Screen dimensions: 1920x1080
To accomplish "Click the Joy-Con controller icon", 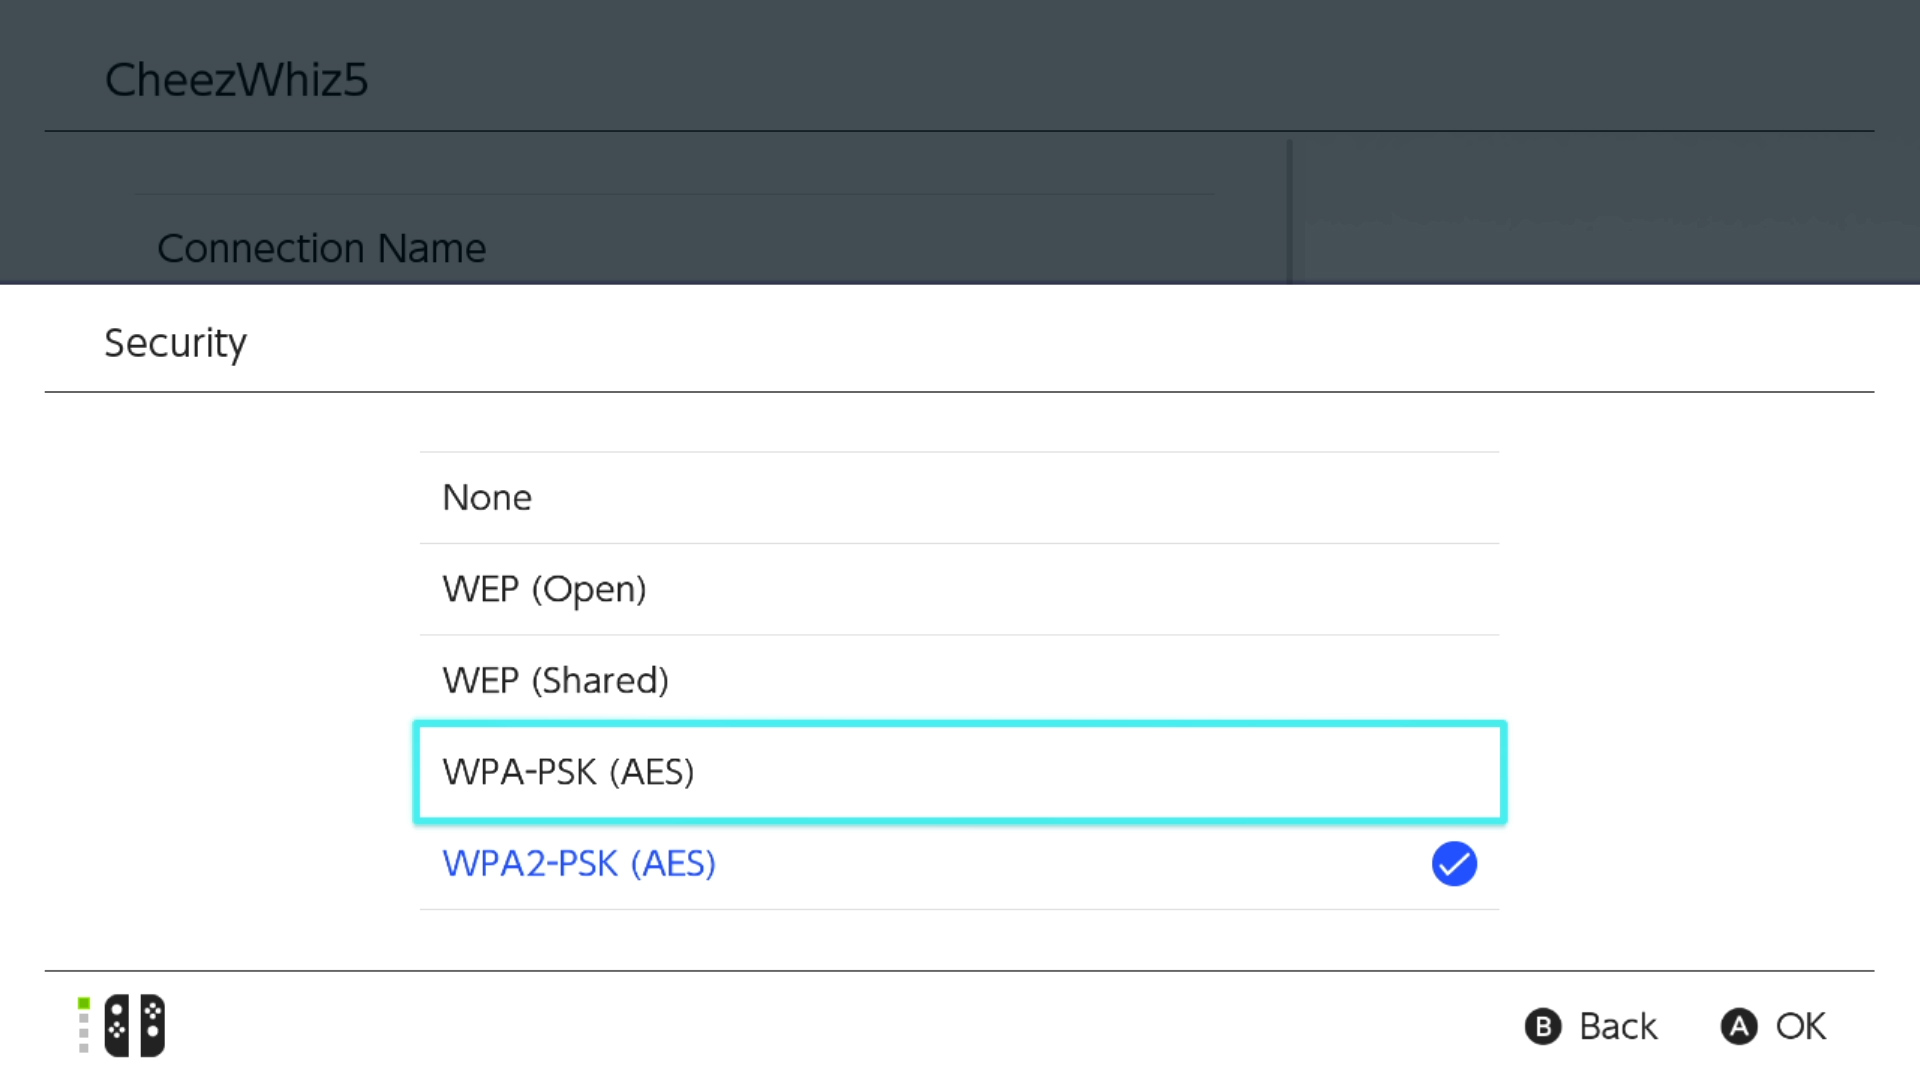I will (134, 1025).
